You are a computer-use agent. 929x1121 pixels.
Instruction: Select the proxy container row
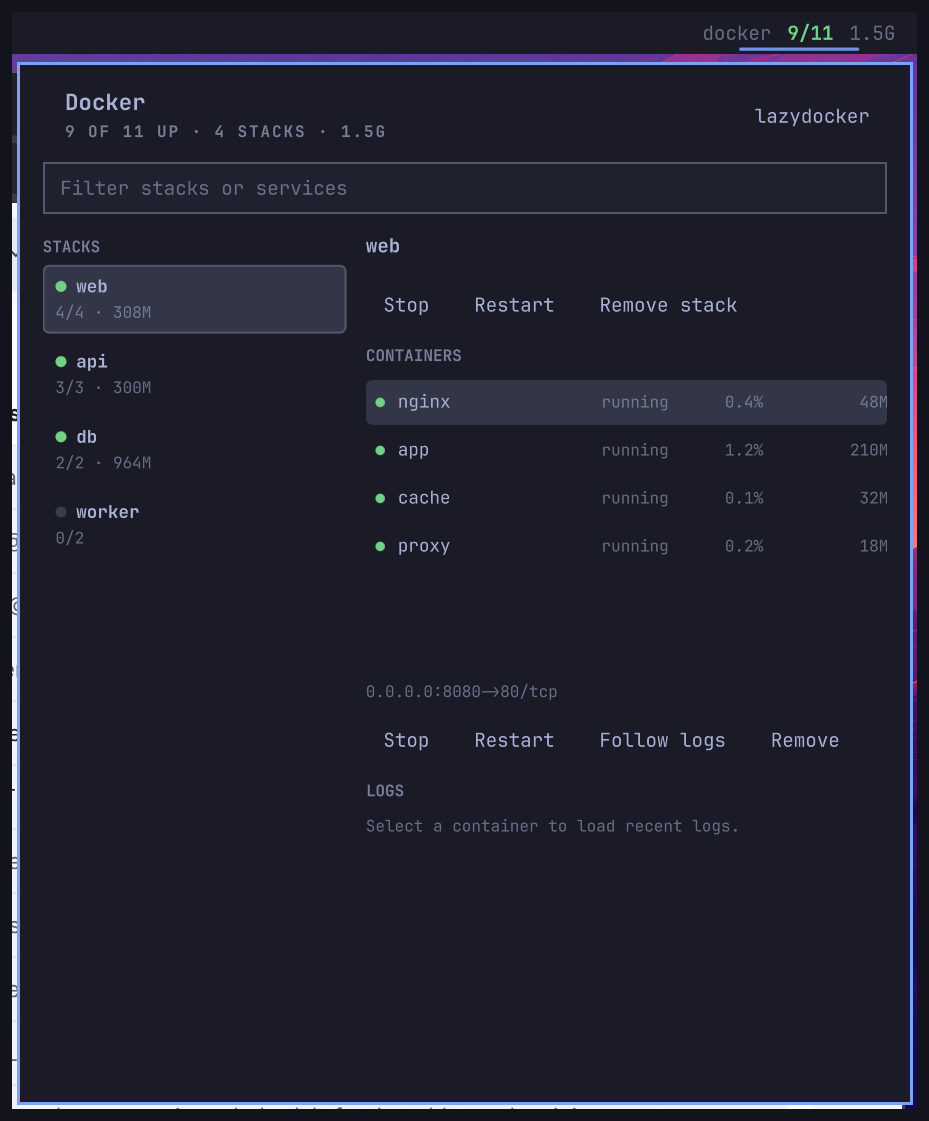(626, 546)
